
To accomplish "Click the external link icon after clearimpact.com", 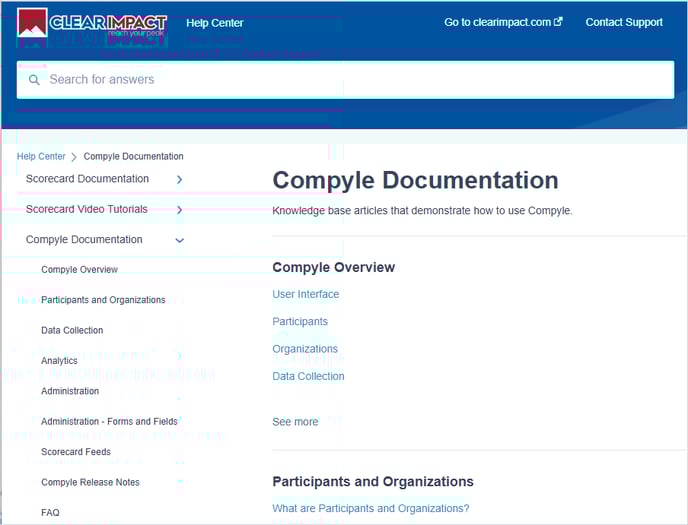I will [x=558, y=21].
